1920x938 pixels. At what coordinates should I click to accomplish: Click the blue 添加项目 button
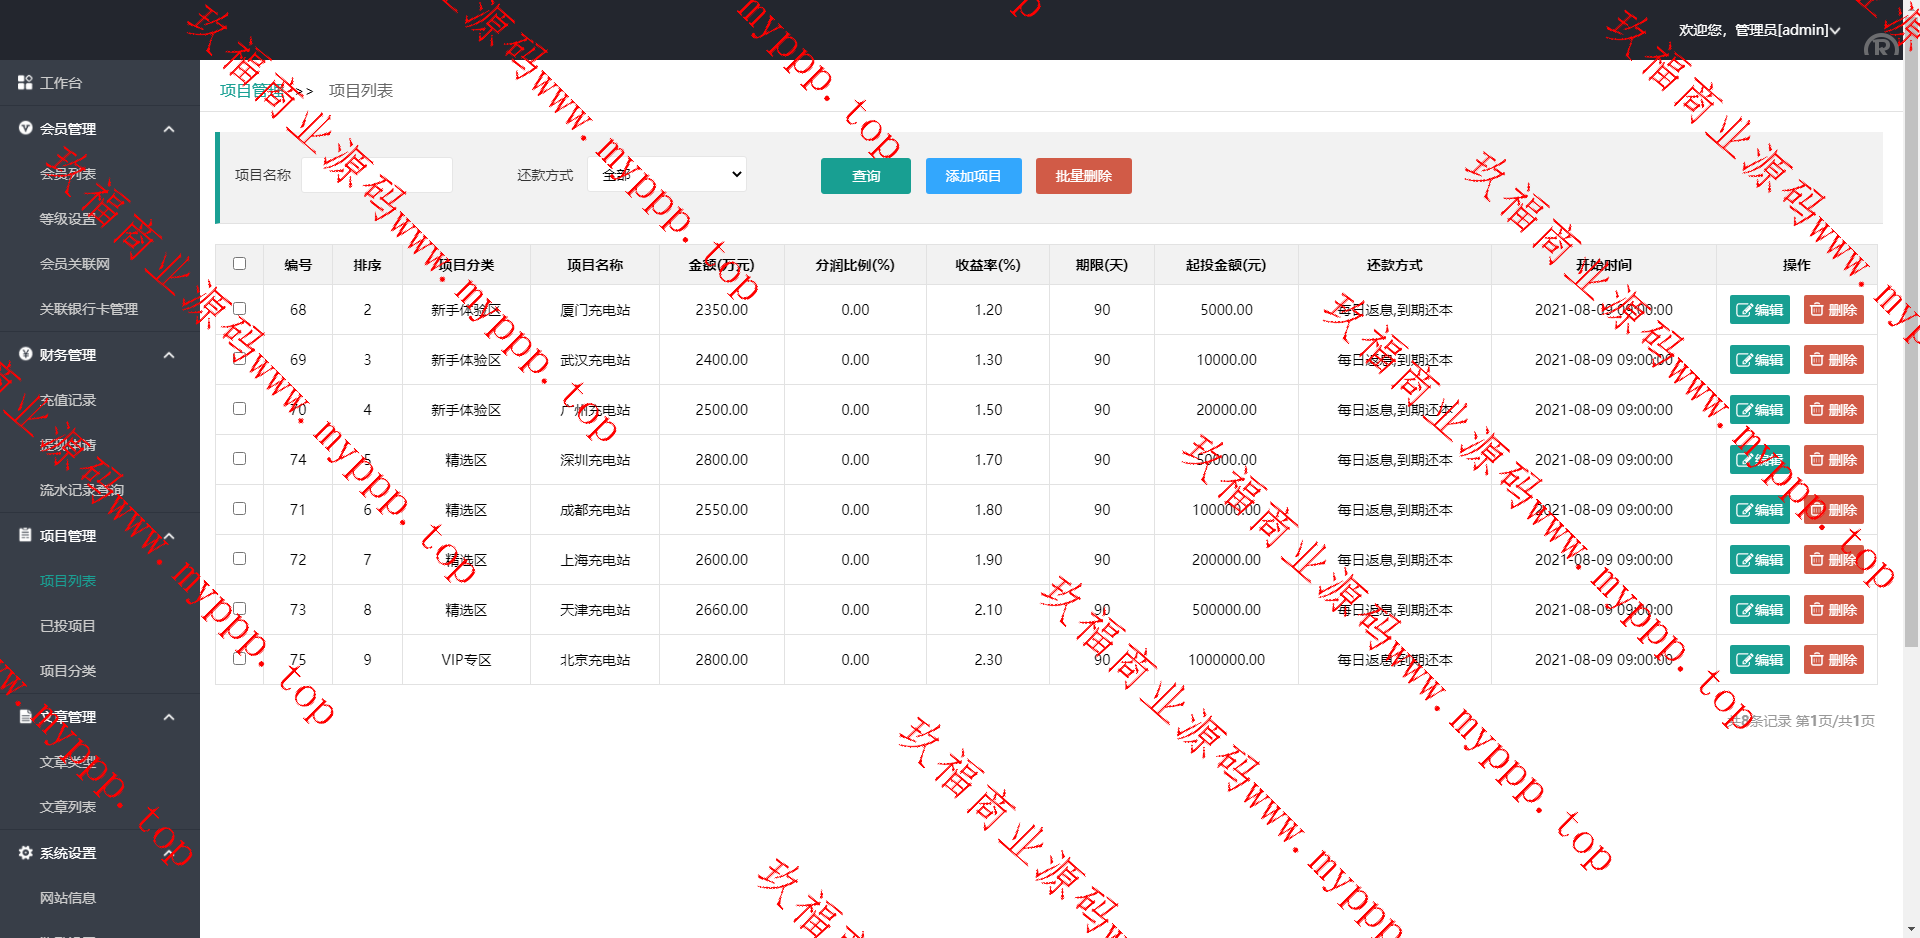tap(973, 176)
